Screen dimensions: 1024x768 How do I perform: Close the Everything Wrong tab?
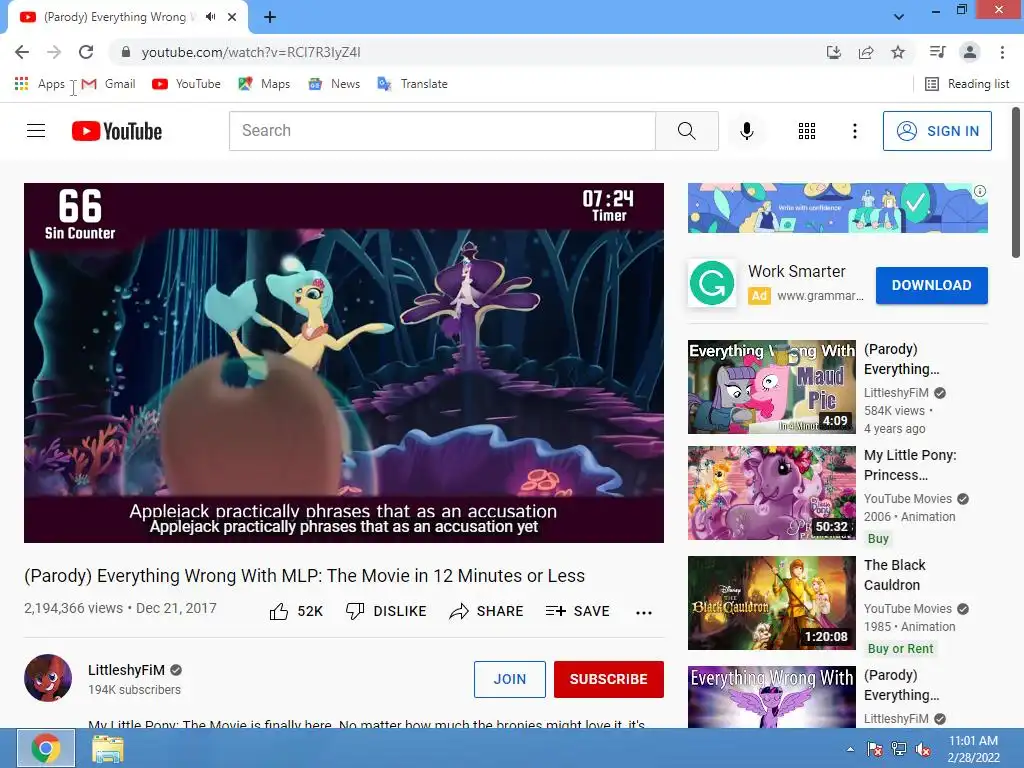pos(232,17)
